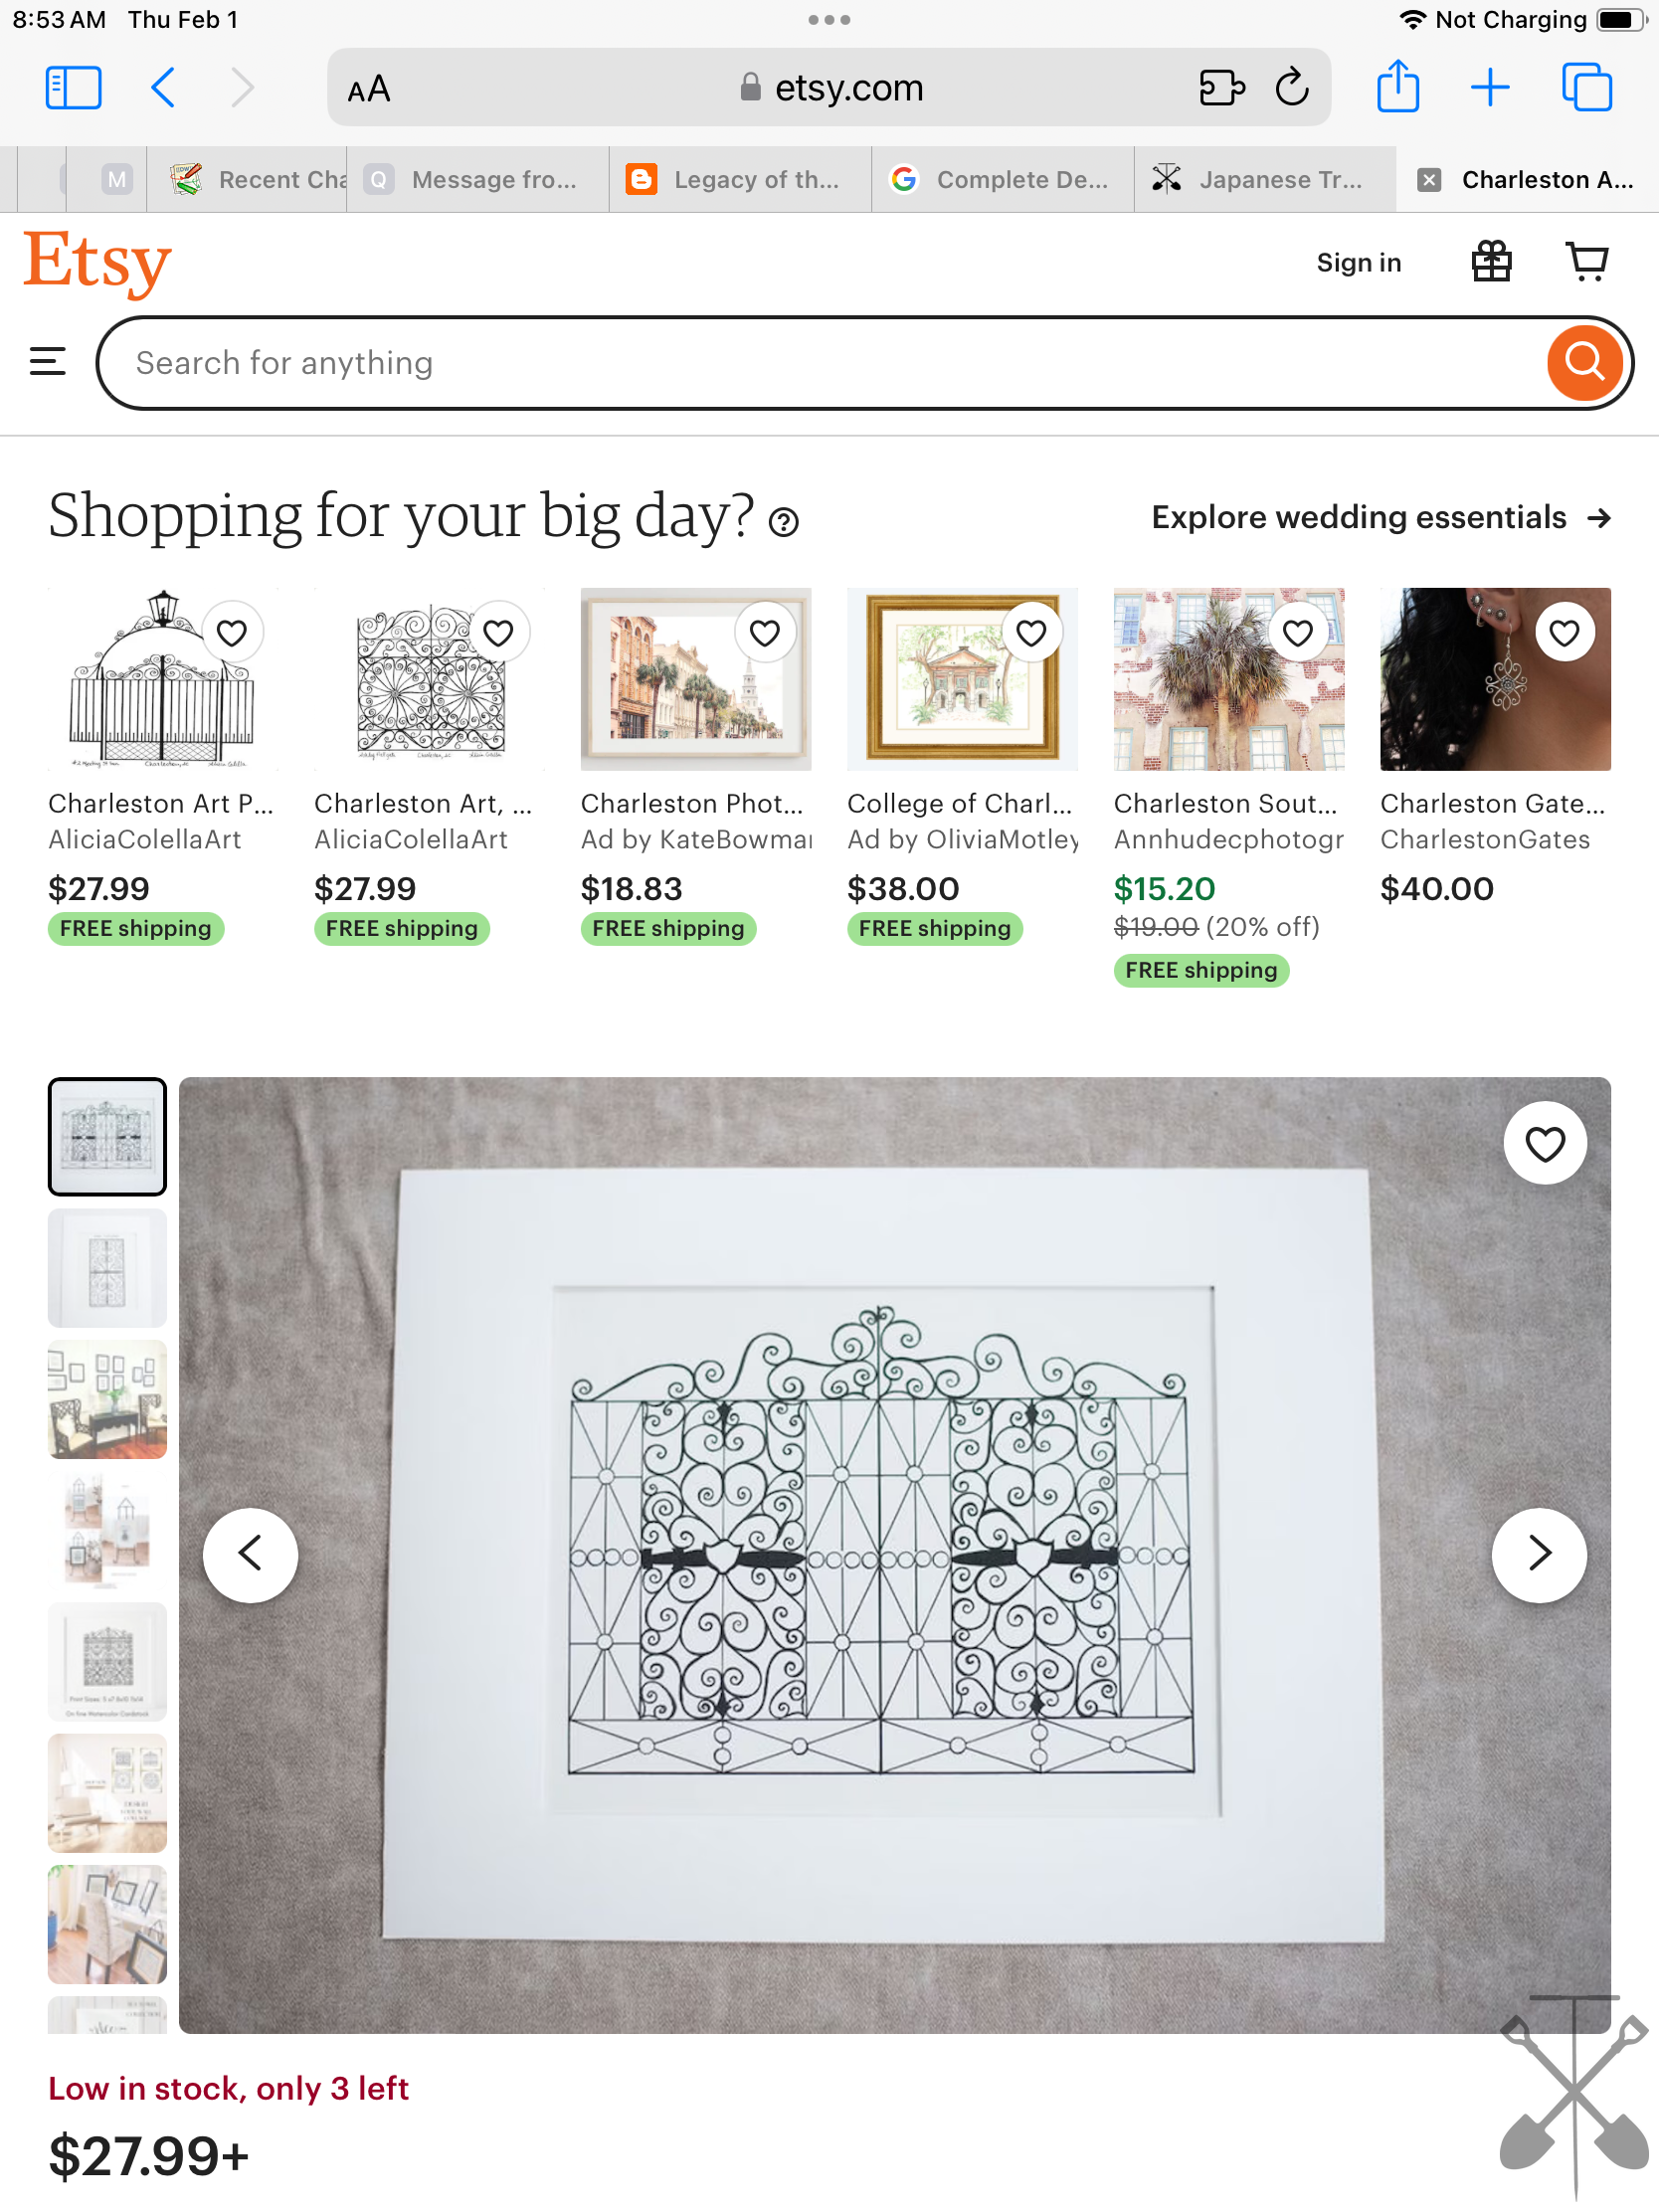Click the orange search magnifier button
The height and width of the screenshot is (2212, 1659).
[1584, 363]
